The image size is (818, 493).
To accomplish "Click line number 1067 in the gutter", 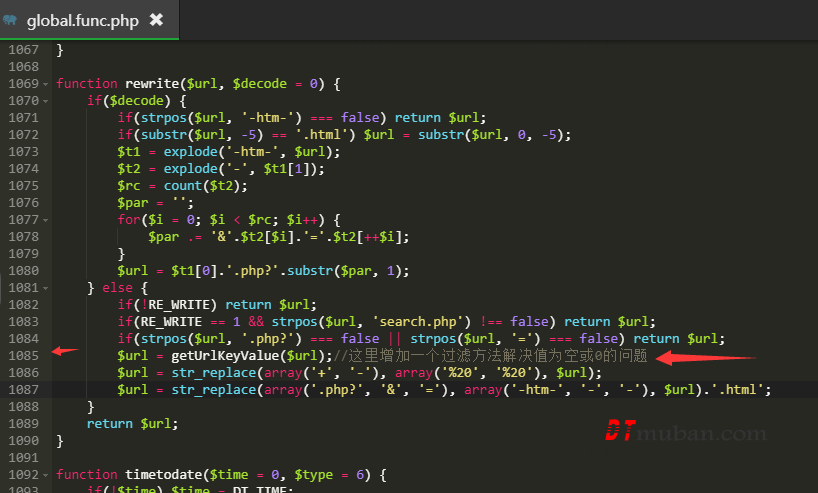I will [x=23, y=50].
